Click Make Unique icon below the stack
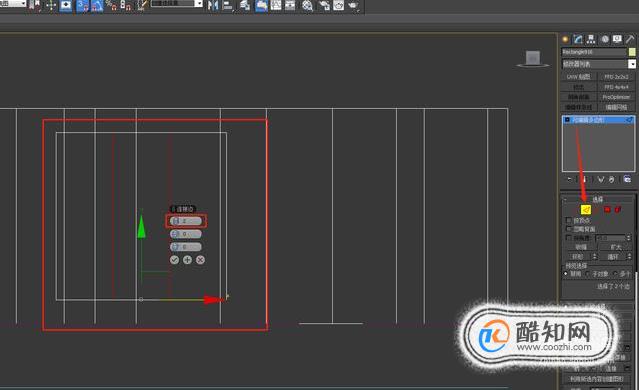 600,179
